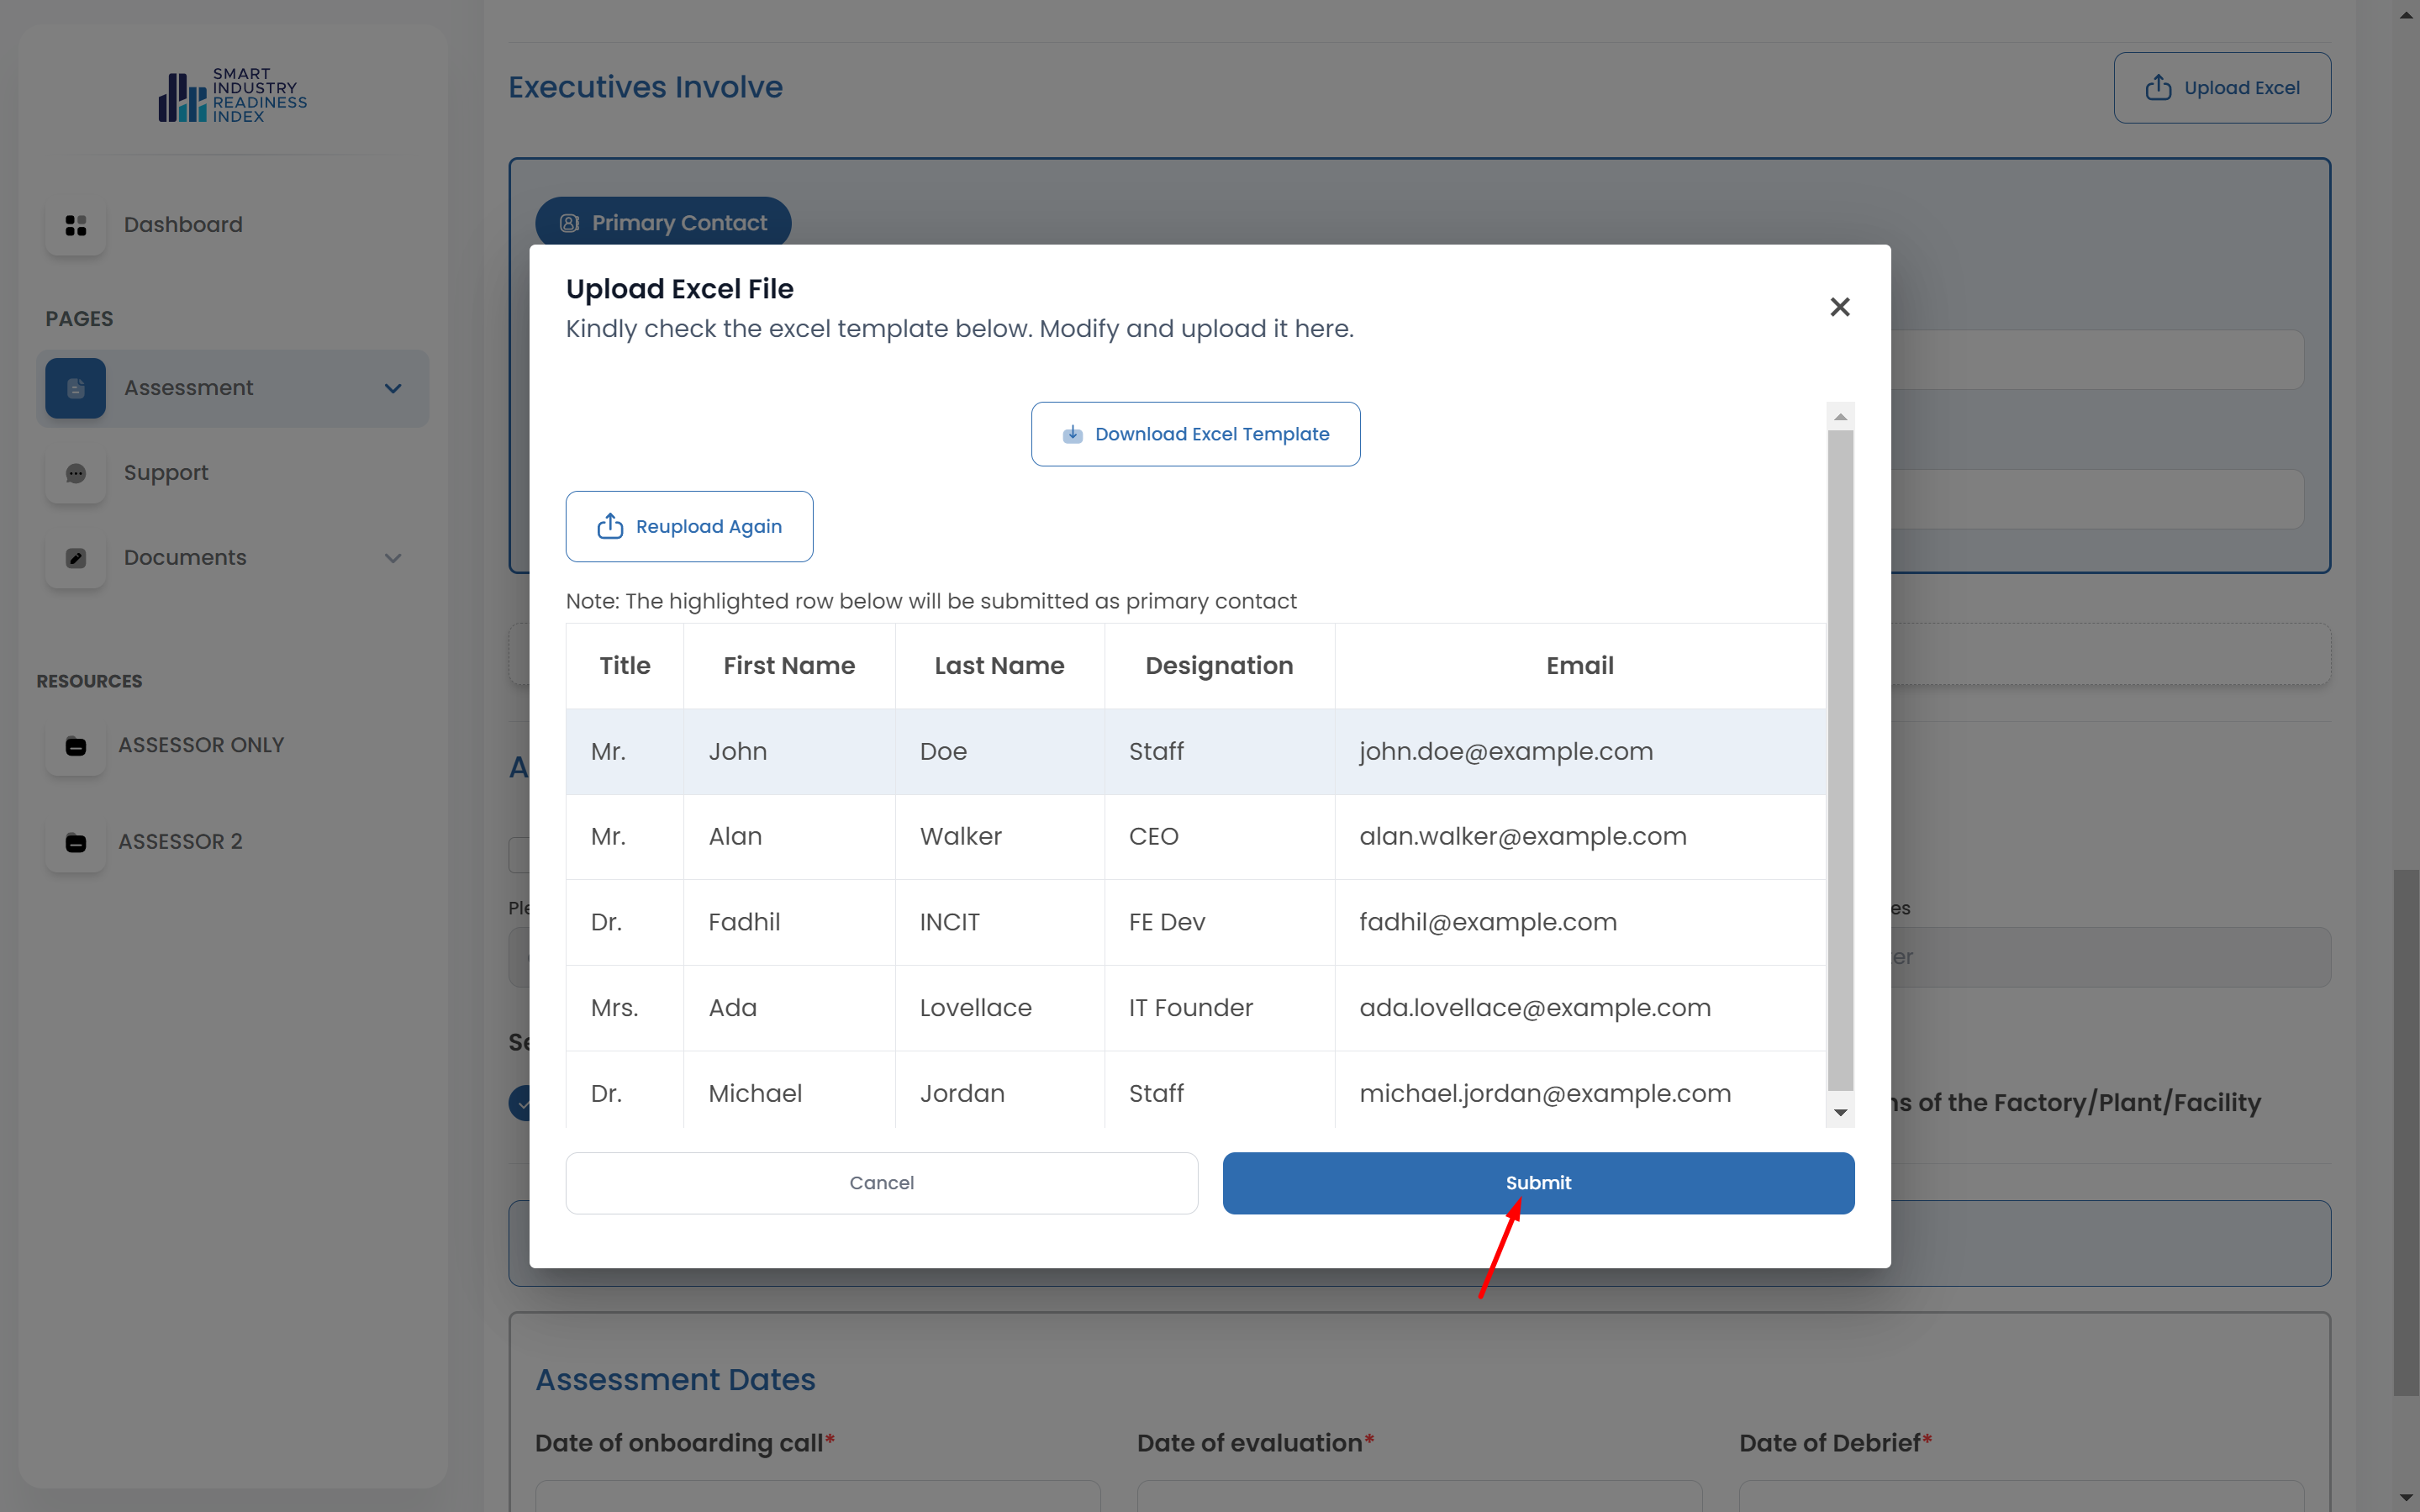Click the Documents pencil icon
Viewport: 2420px width, 1512px height.
pos(76,558)
